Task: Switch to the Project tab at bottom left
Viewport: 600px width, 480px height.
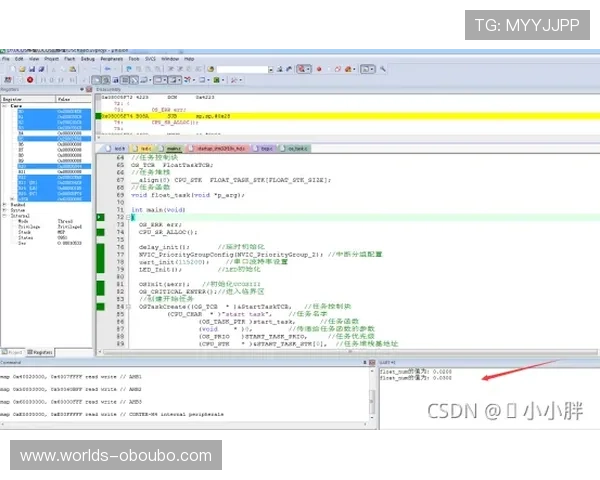Action: (14, 352)
